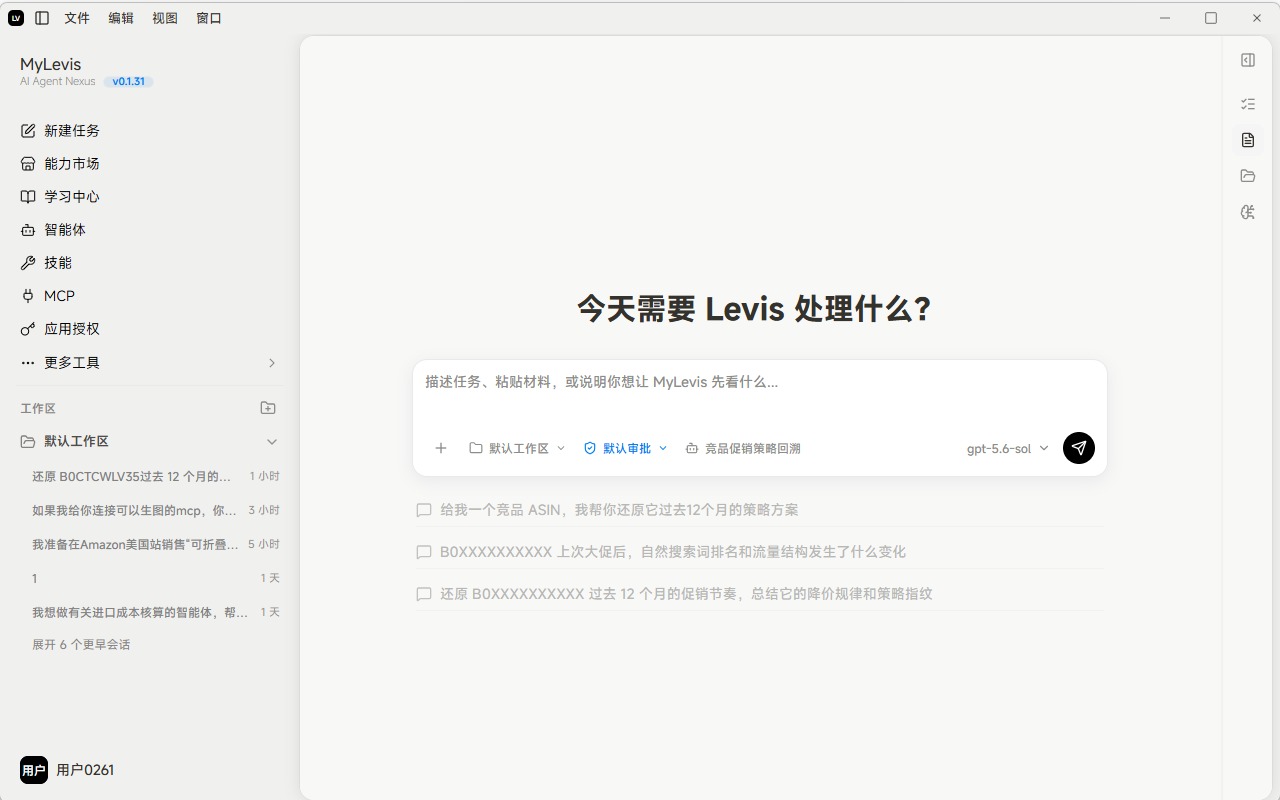Minimize the MyLevis window
The width and height of the screenshot is (1280, 800).
[x=1165, y=18]
